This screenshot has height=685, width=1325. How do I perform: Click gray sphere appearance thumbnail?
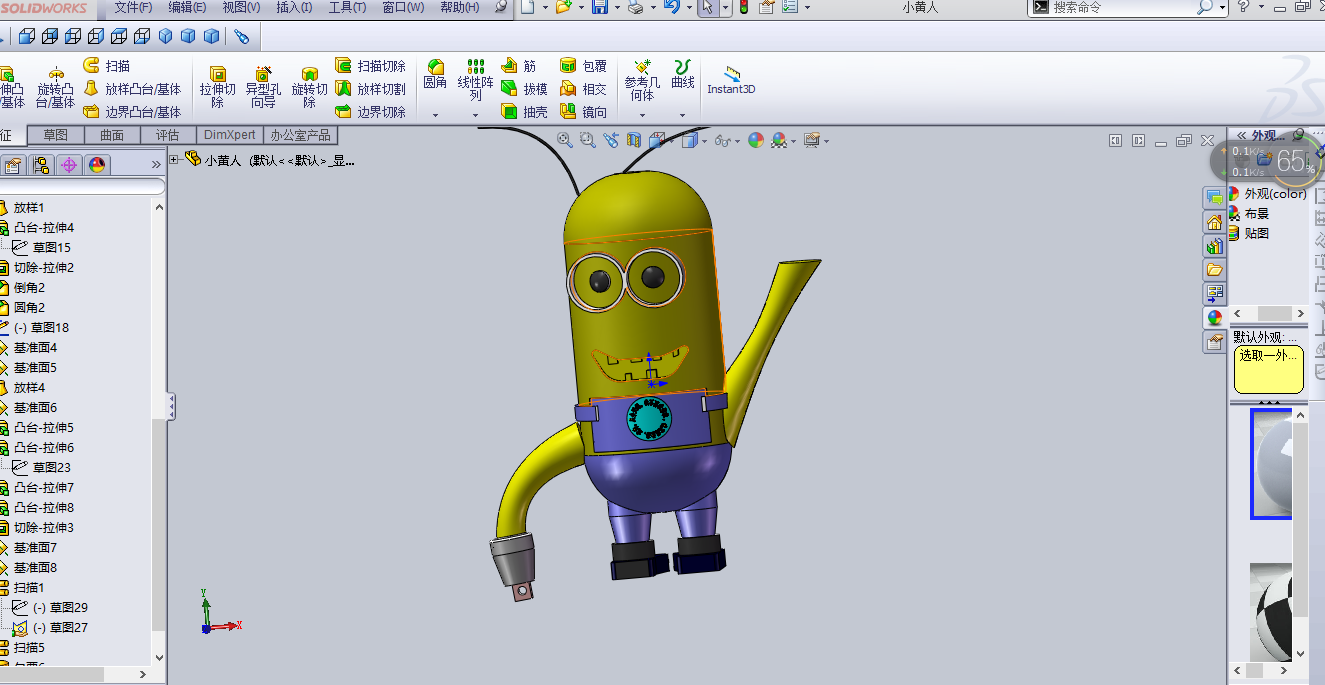[1271, 464]
